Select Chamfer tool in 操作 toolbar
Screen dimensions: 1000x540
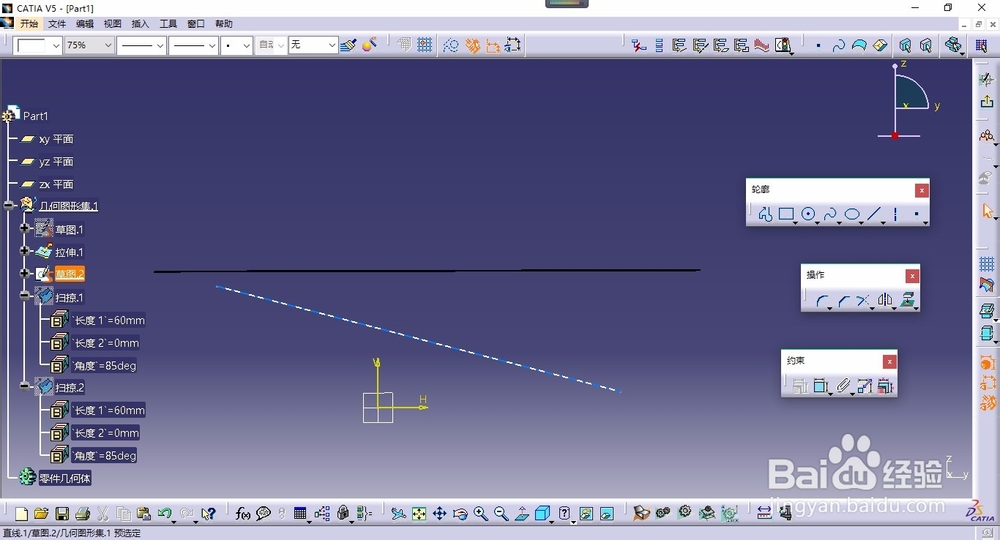click(843, 300)
